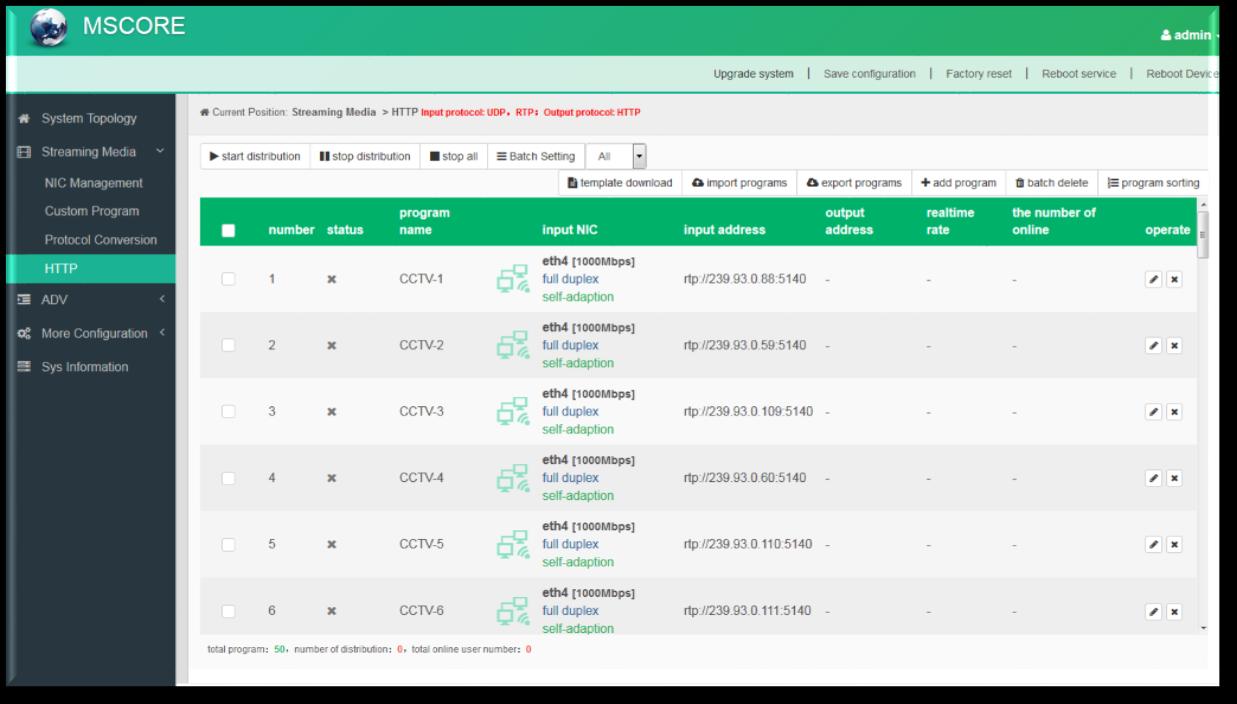Click Reboot service link

pyautogui.click(x=1079, y=74)
